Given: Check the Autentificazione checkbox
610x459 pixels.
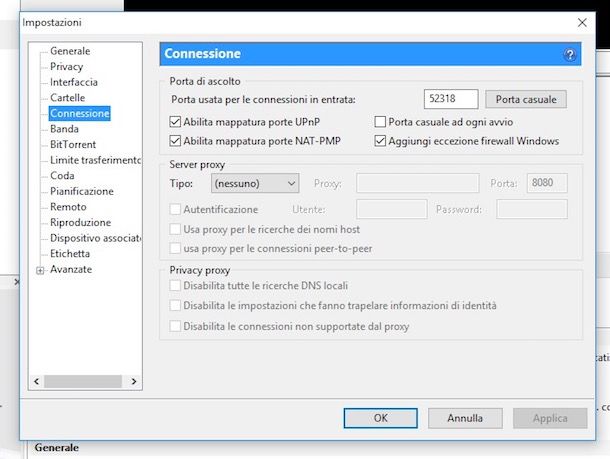Looking at the screenshot, I should [175, 209].
